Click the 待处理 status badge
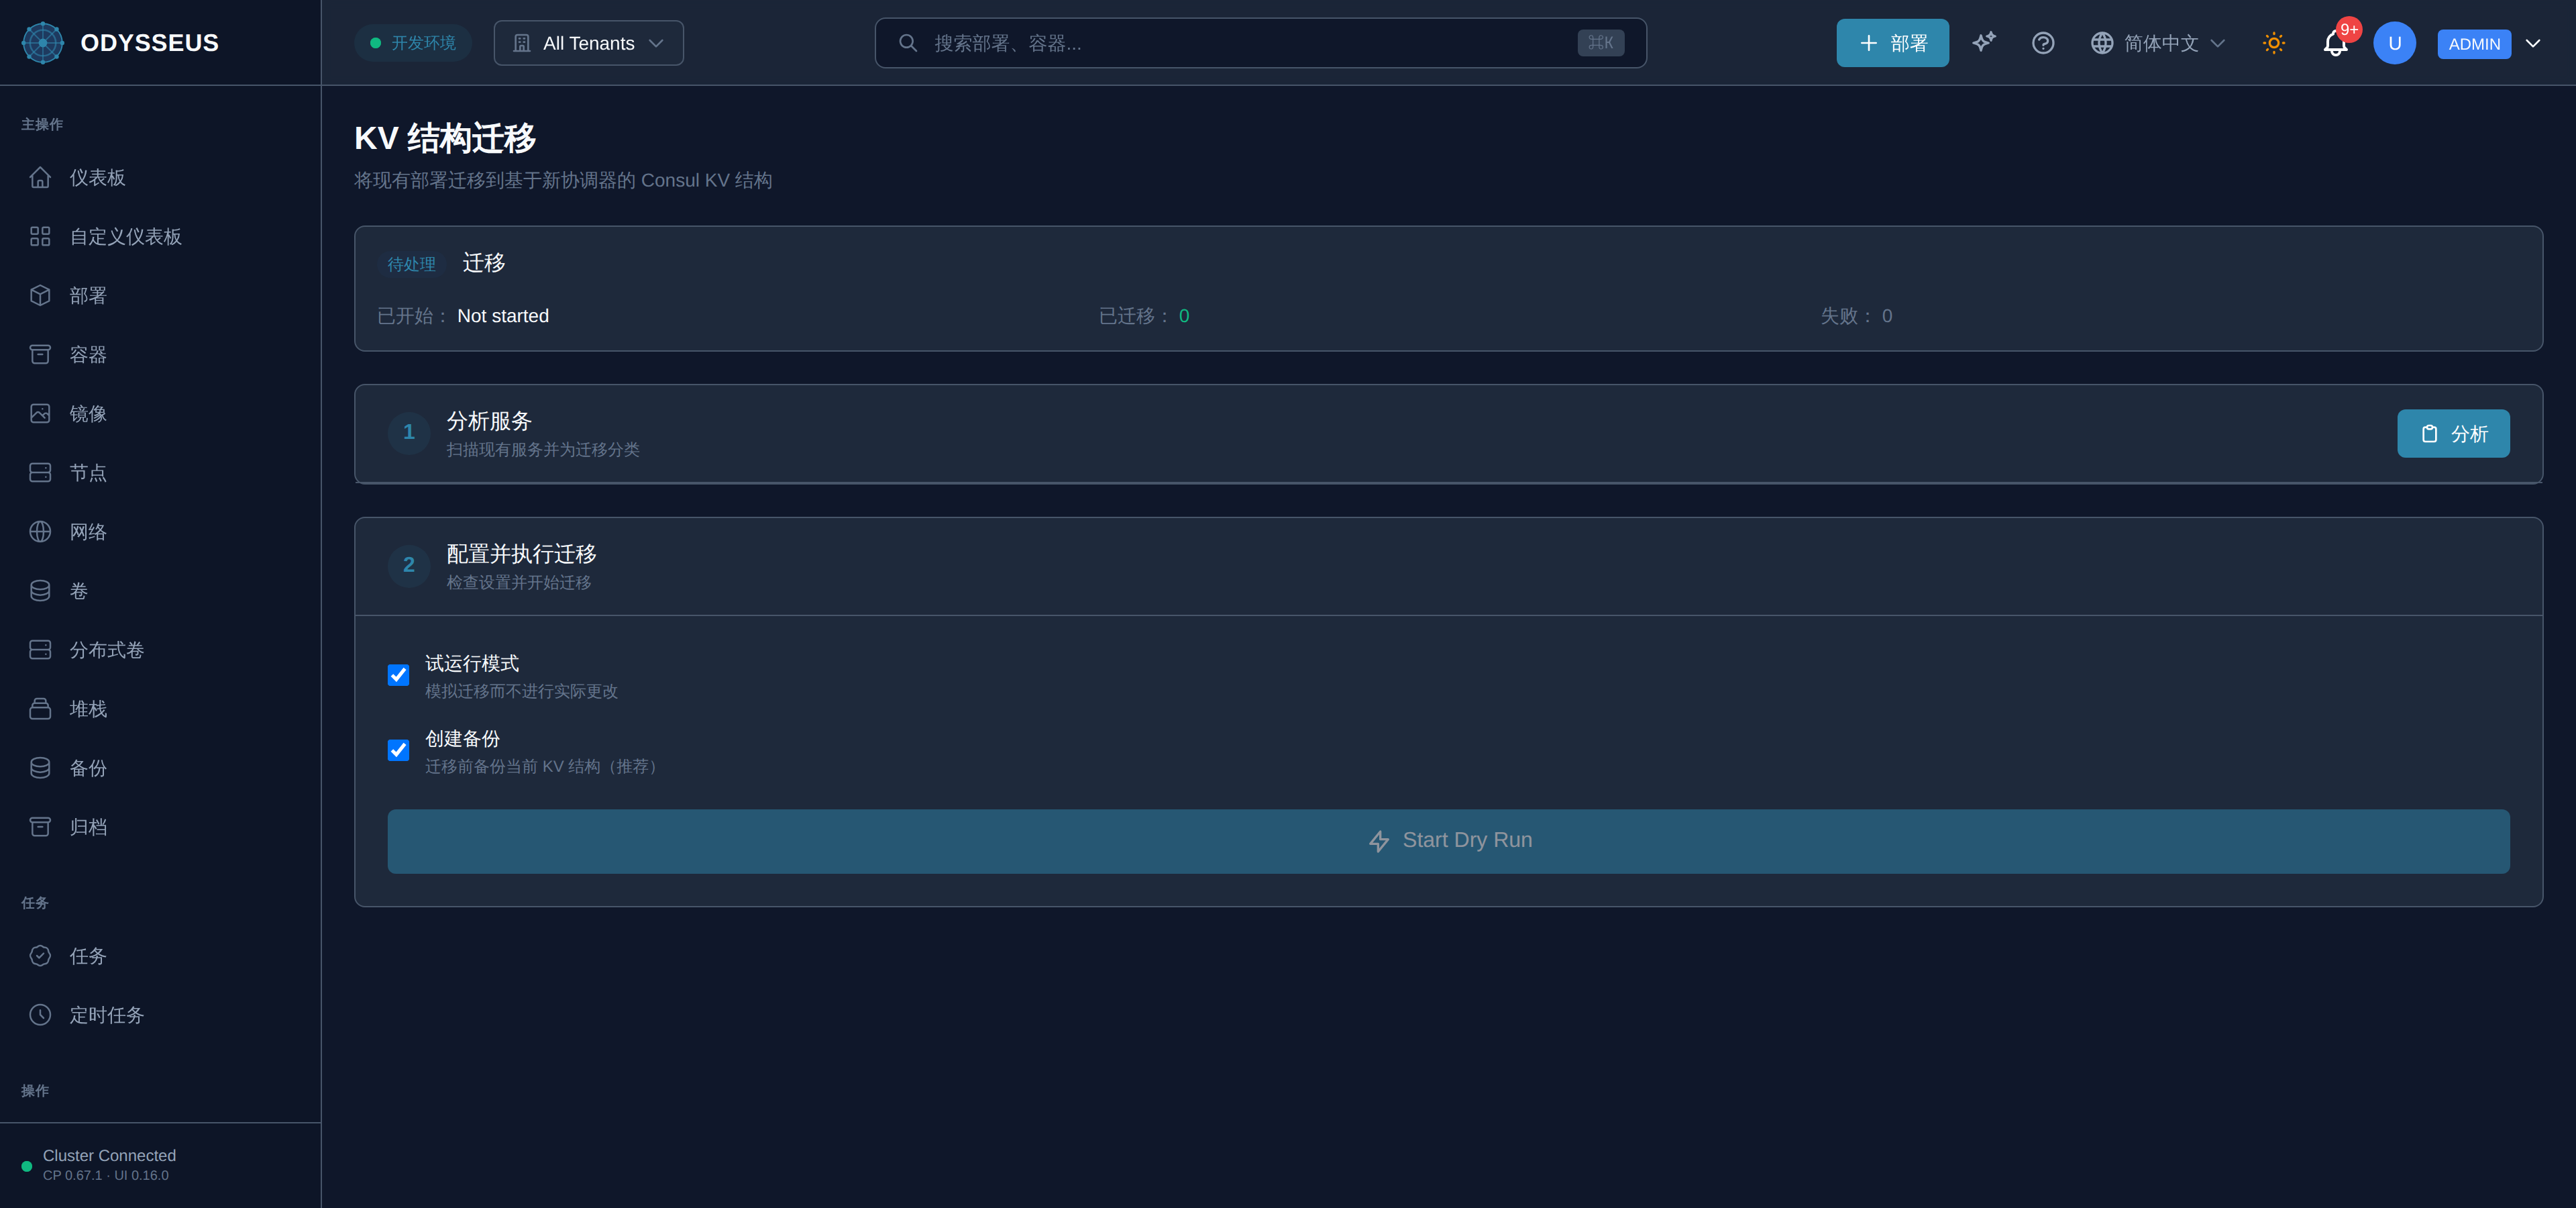Viewport: 2576px width, 1208px height. click(411, 264)
